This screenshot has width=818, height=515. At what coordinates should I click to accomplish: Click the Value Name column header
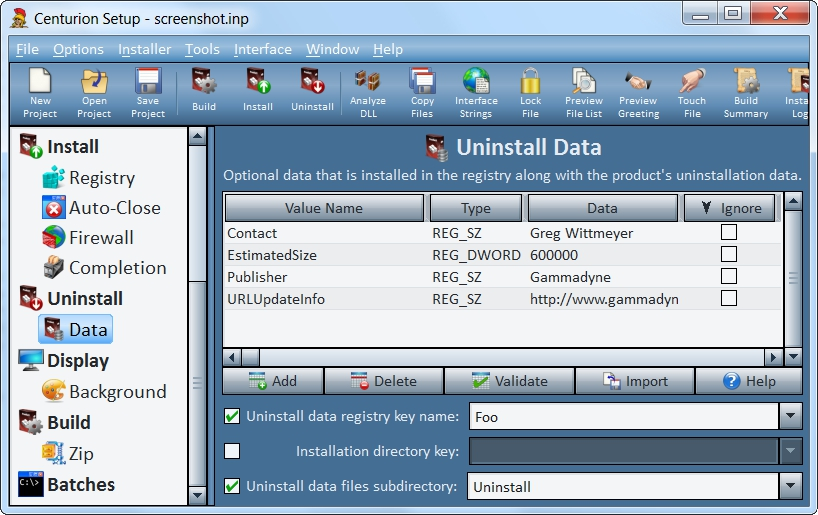324,208
